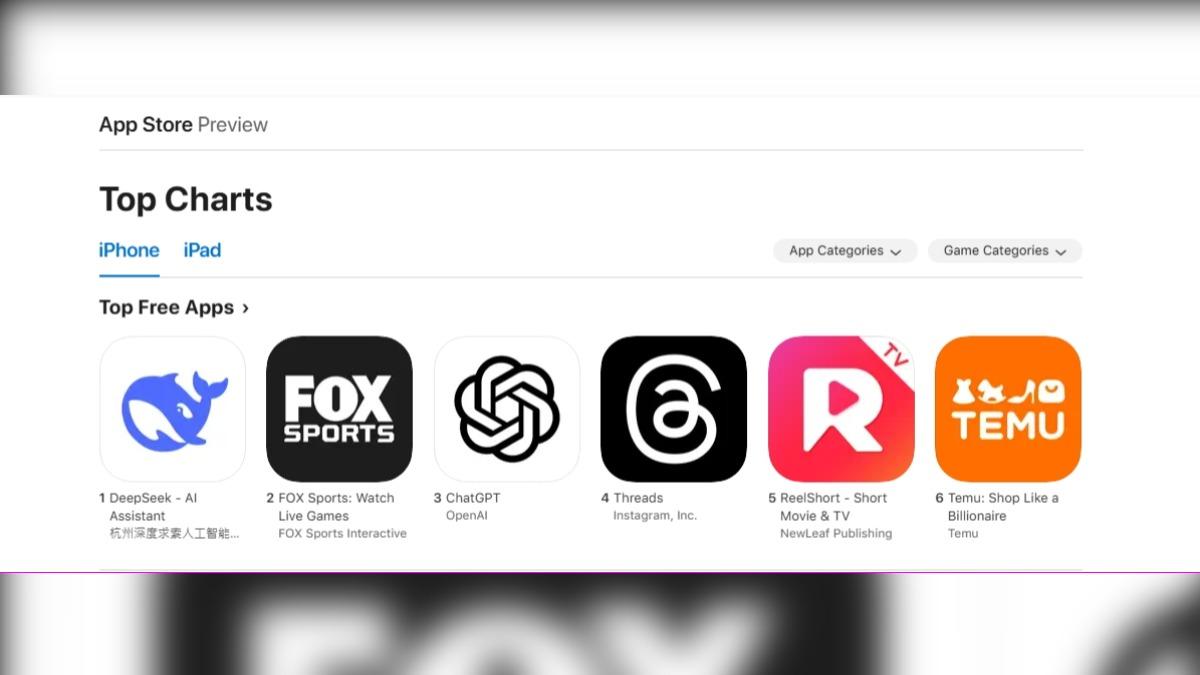Expand the App Categories dropdown
The image size is (1200, 675).
click(x=845, y=251)
